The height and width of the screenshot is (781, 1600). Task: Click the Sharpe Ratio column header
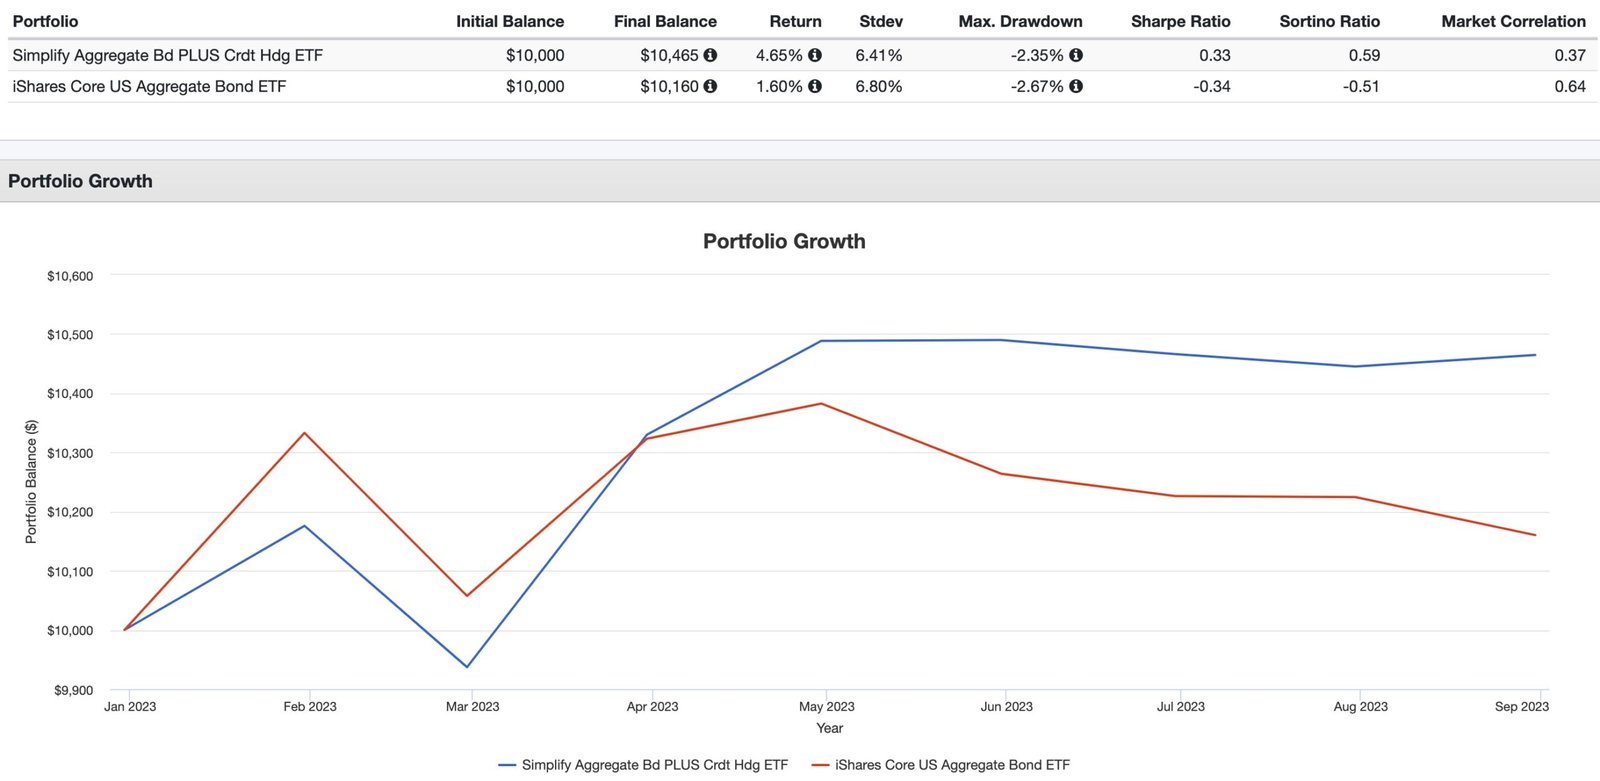click(x=1181, y=21)
